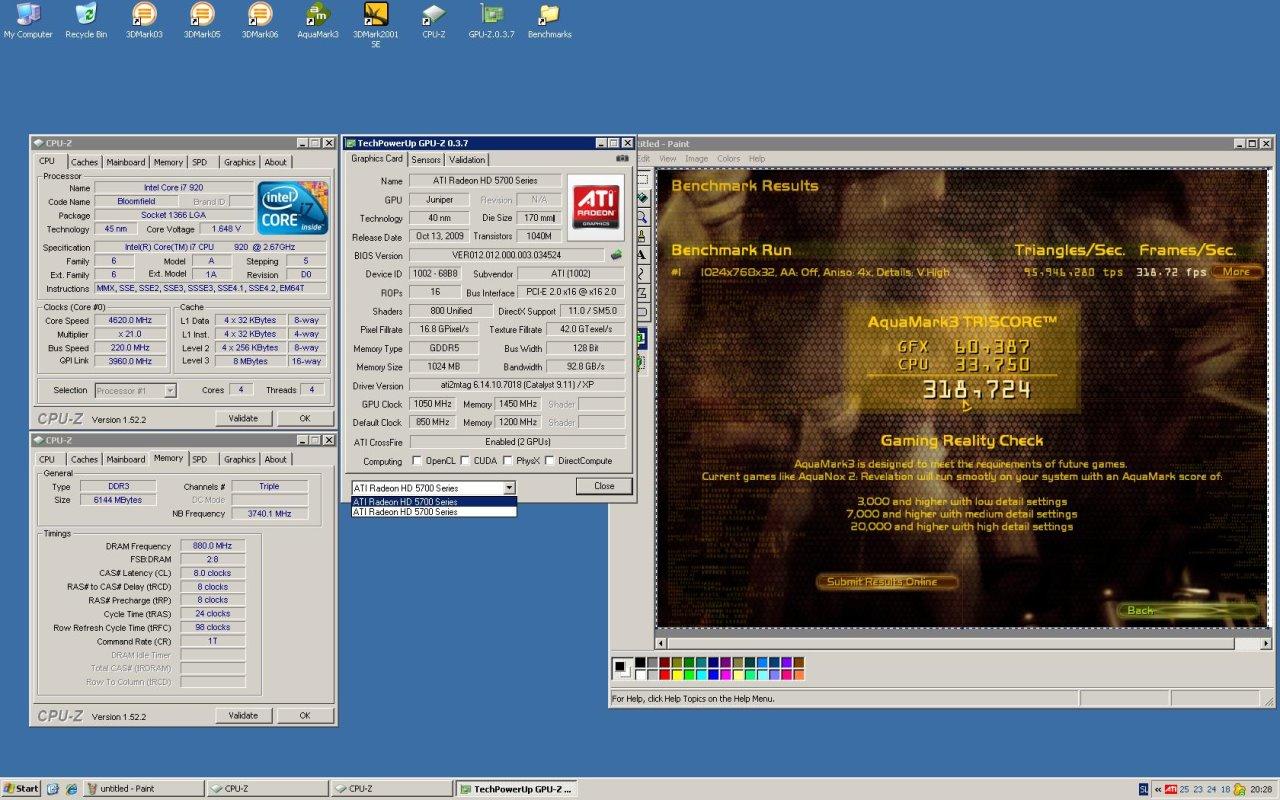The height and width of the screenshot is (800, 1280).
Task: Pick the yellow color swatch in Paint
Action: point(678,674)
